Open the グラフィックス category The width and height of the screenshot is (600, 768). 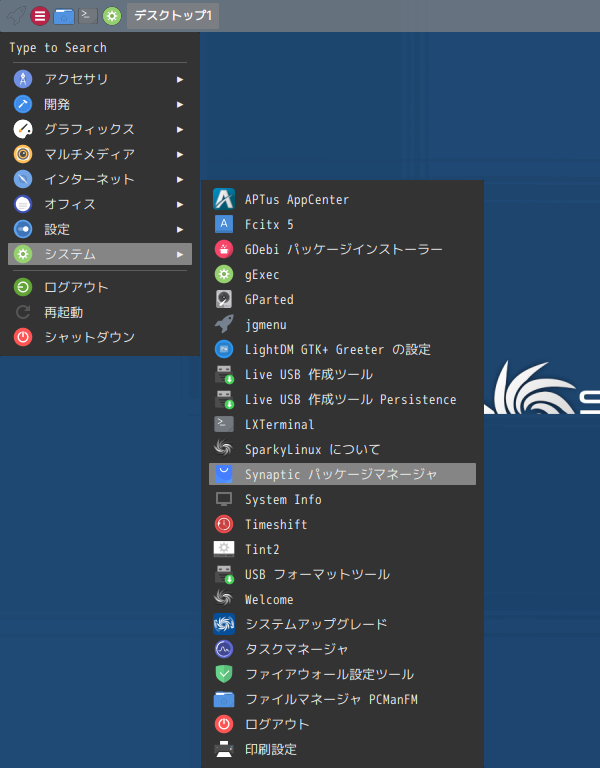(100, 129)
